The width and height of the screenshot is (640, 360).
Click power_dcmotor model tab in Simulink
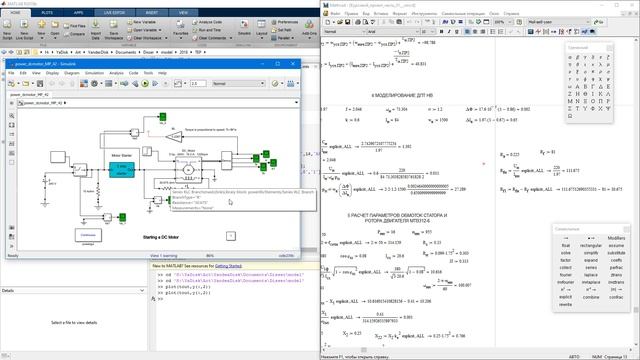tap(29, 94)
